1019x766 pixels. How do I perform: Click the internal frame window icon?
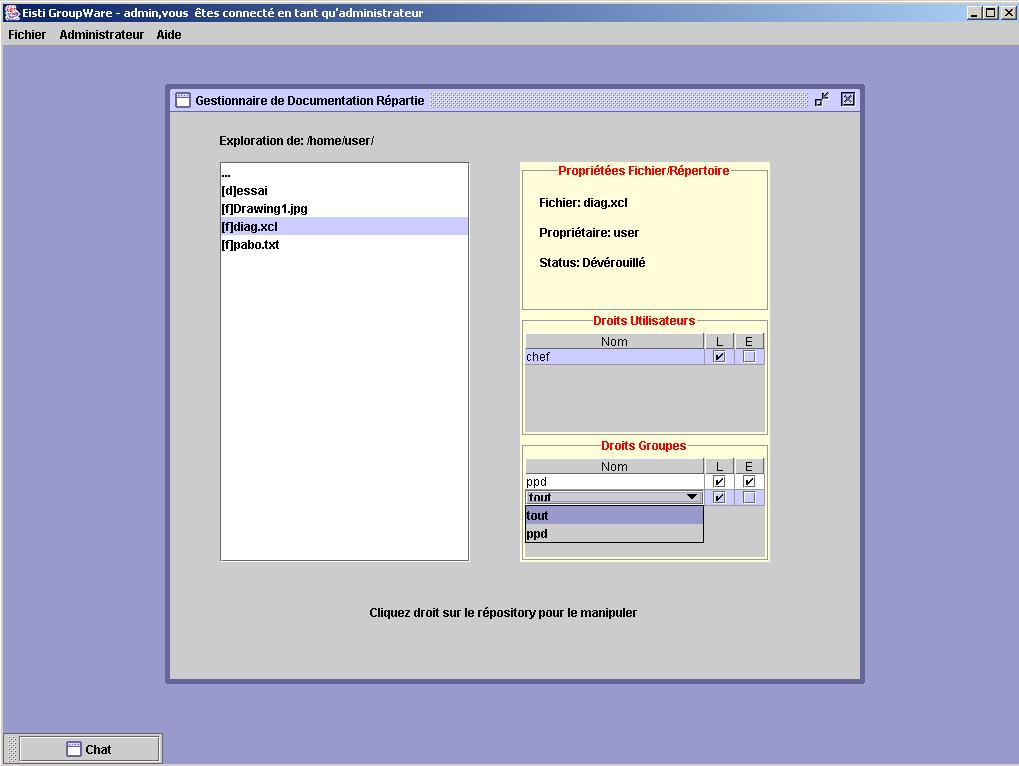183,100
